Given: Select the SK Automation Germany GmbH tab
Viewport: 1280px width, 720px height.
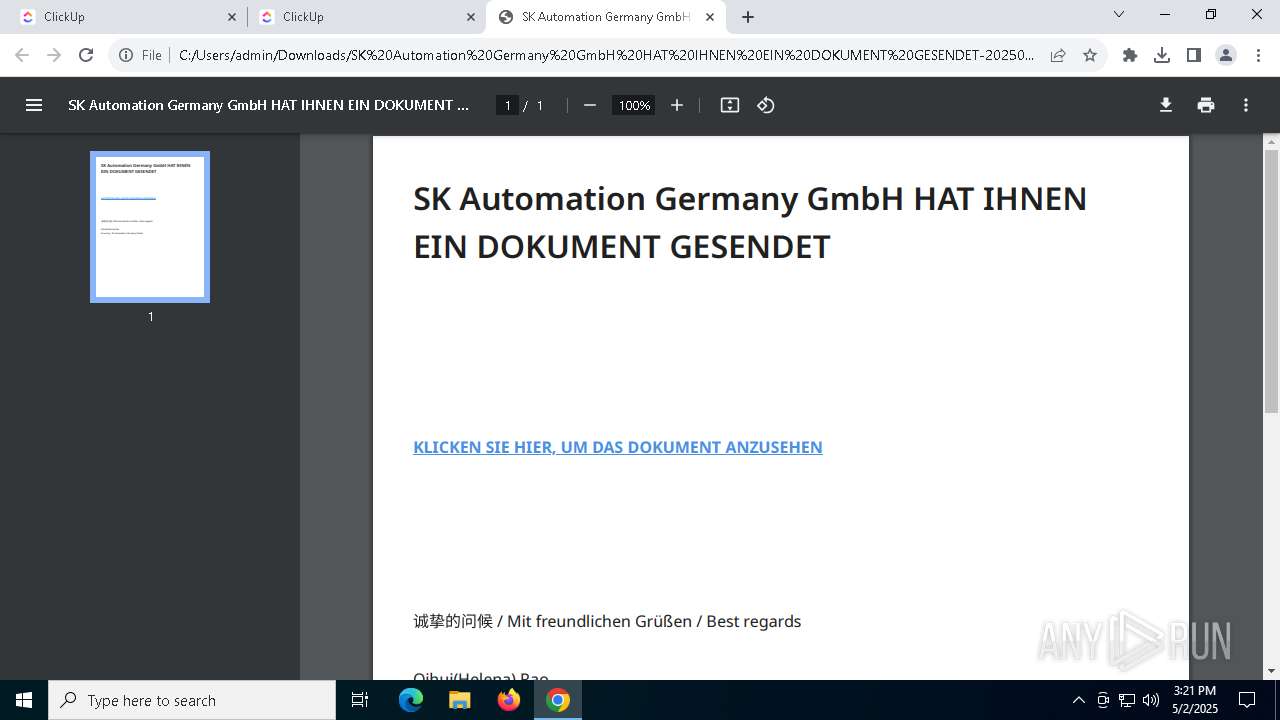Looking at the screenshot, I should 606,17.
